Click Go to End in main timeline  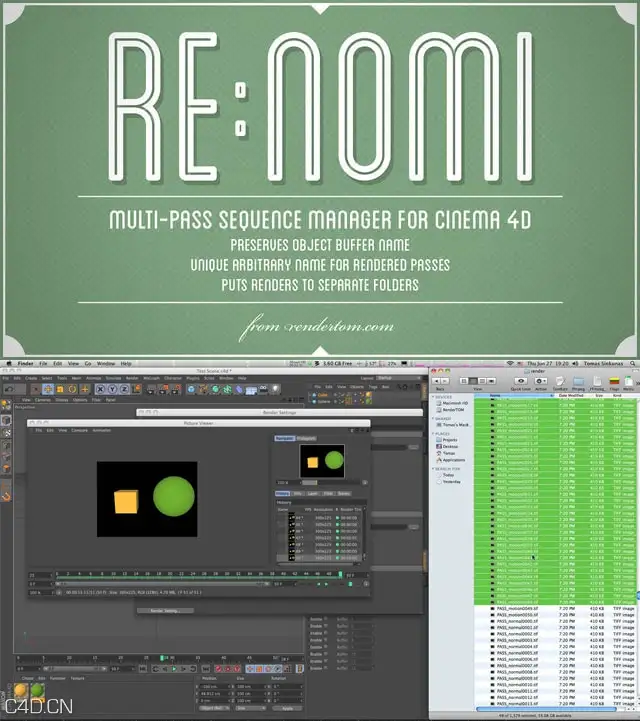tap(206, 669)
